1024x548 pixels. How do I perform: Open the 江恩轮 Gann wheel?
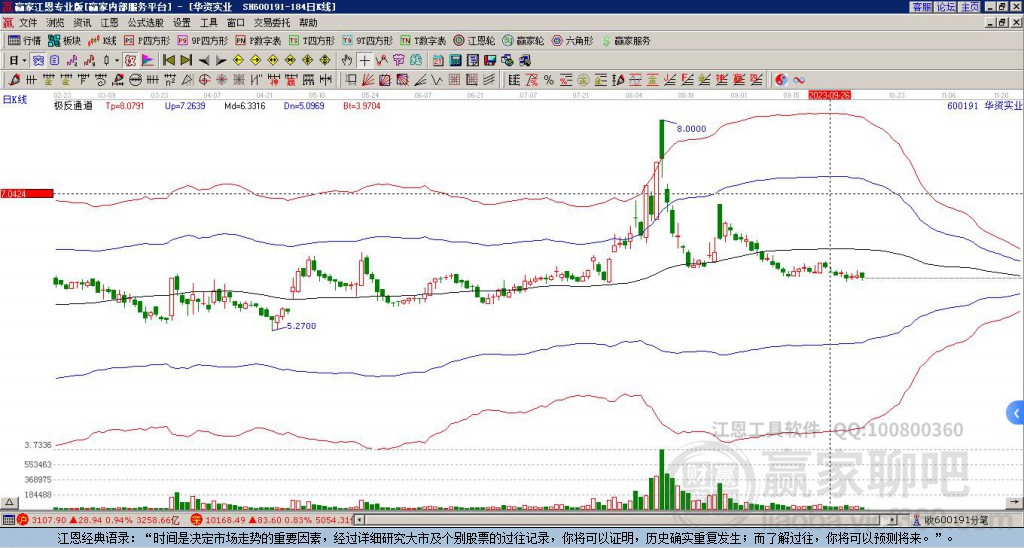[x=475, y=40]
